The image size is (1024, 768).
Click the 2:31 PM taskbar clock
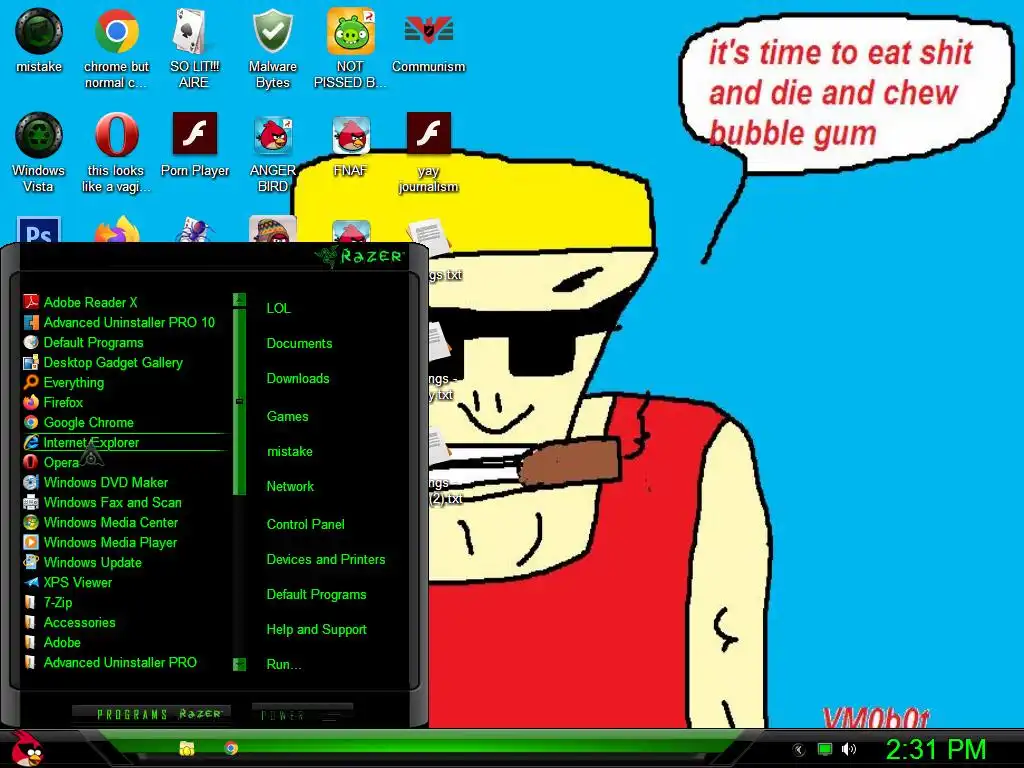[x=935, y=749]
